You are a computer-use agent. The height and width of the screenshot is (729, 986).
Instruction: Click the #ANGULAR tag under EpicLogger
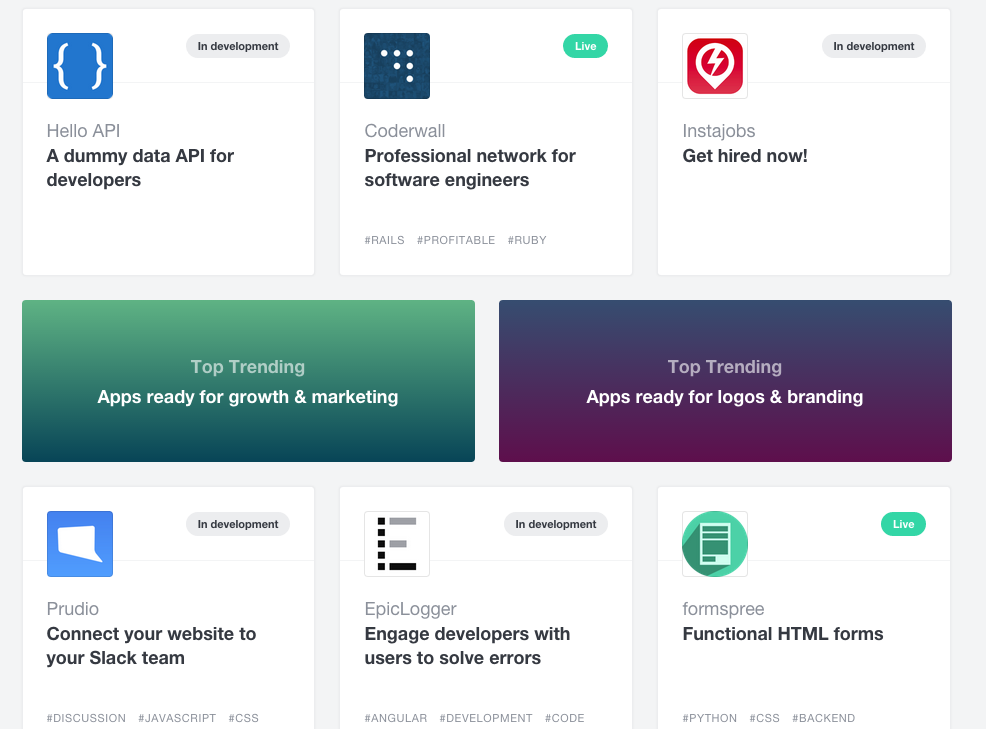pyautogui.click(x=396, y=718)
